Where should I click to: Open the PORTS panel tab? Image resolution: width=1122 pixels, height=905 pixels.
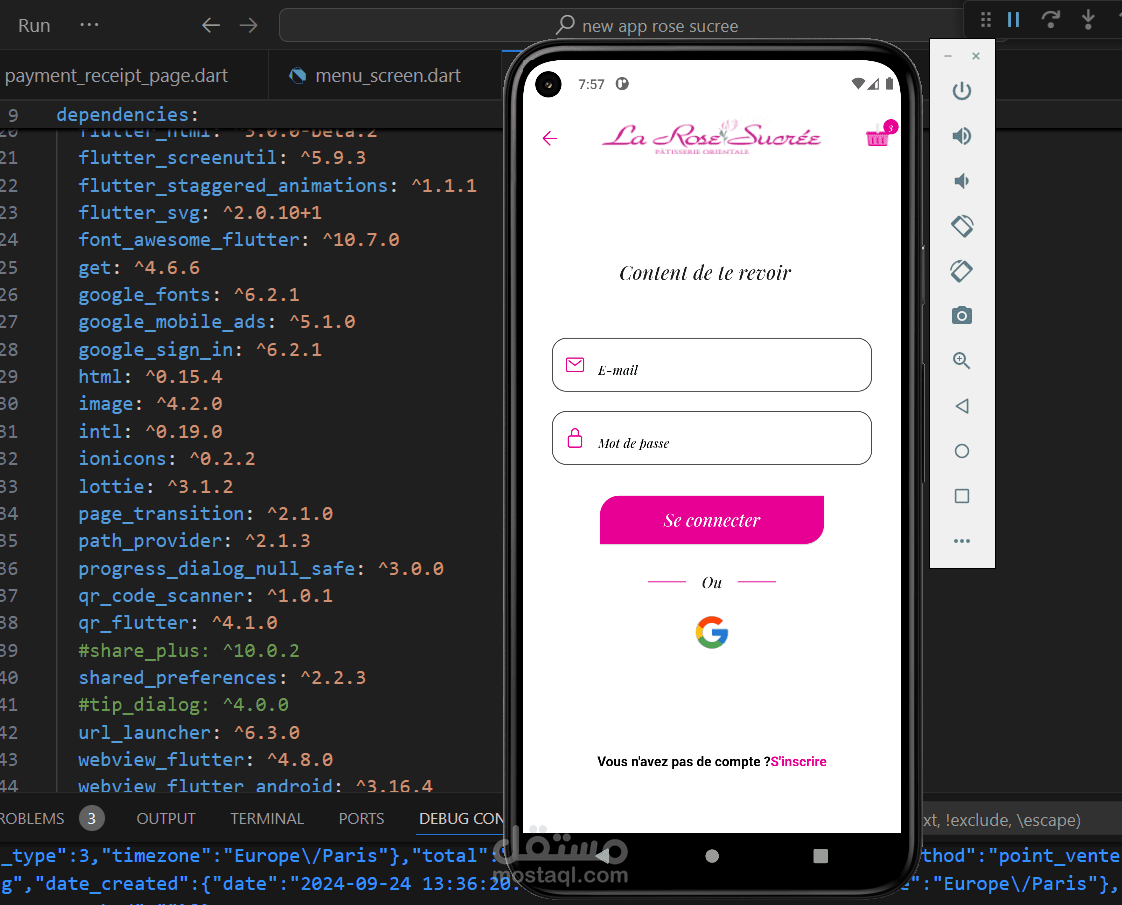point(361,818)
